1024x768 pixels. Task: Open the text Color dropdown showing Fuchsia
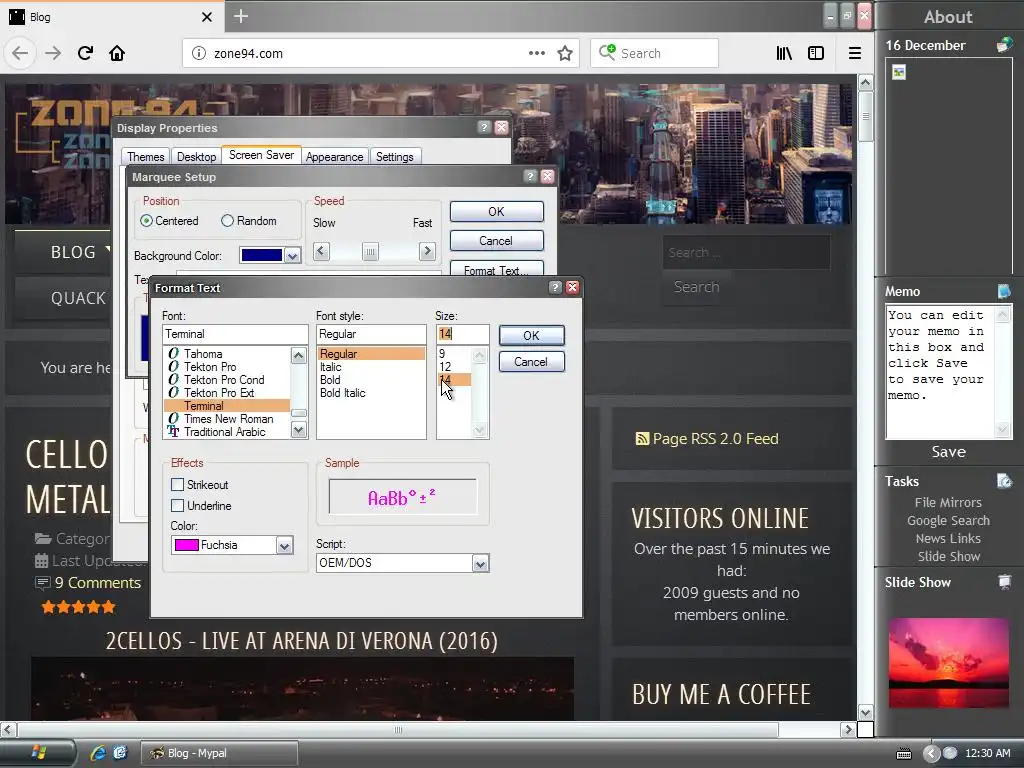285,545
